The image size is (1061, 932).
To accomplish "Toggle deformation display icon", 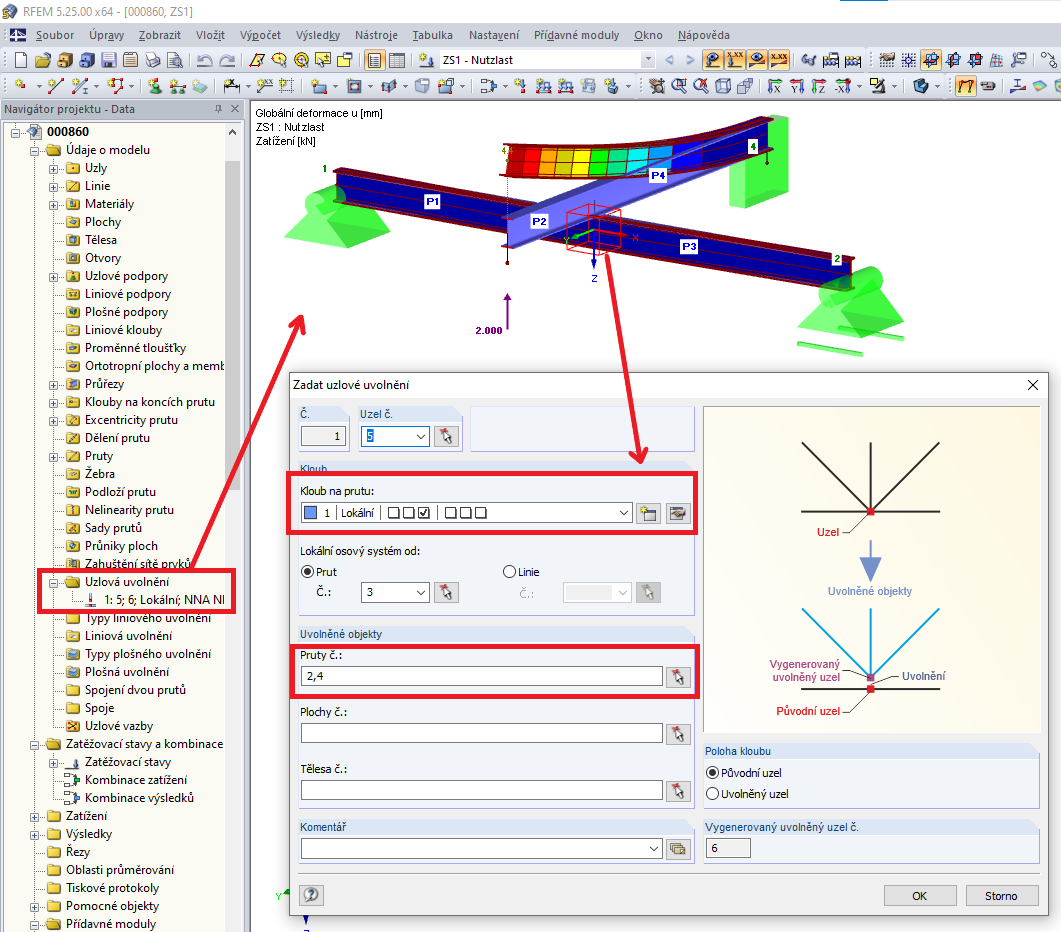I will [966, 86].
